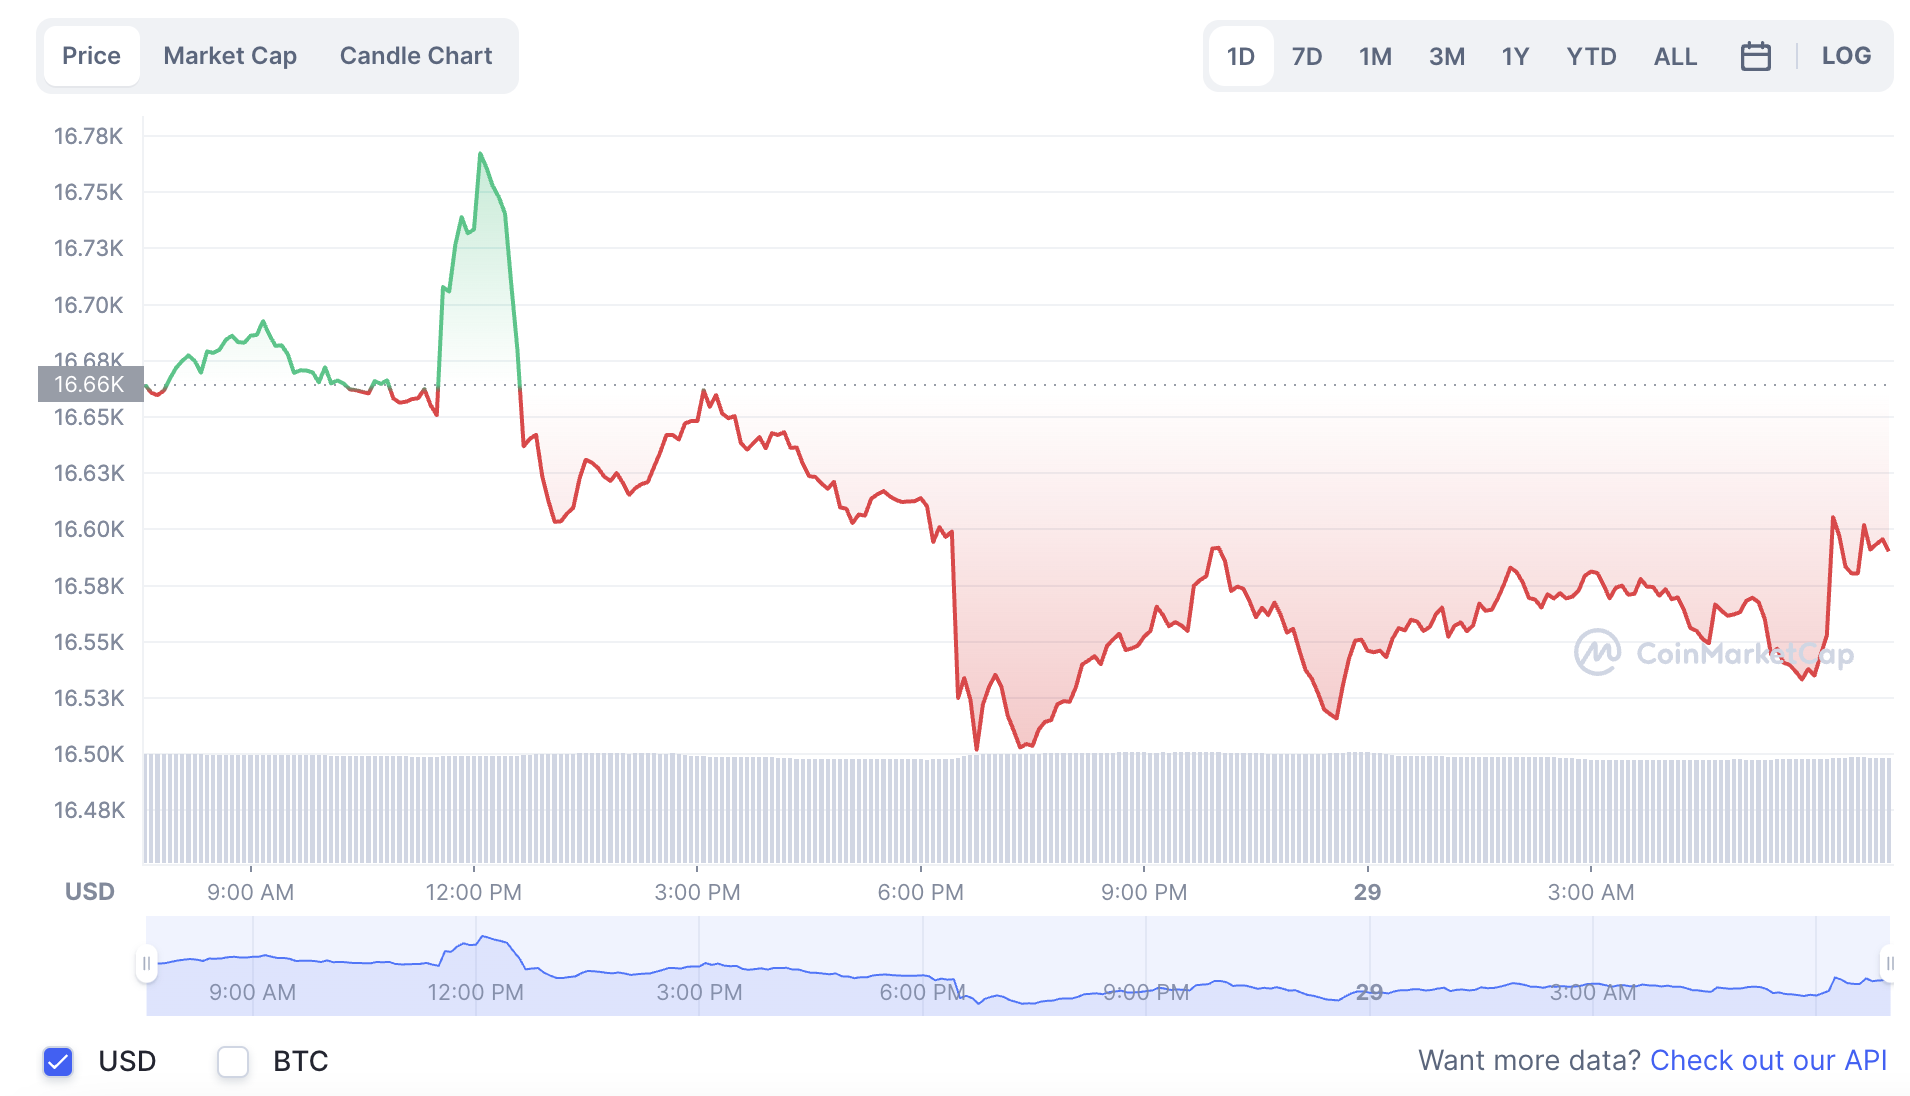Screen dimensions: 1910x1096
Task: Switch chart to 3M range
Action: (1447, 56)
